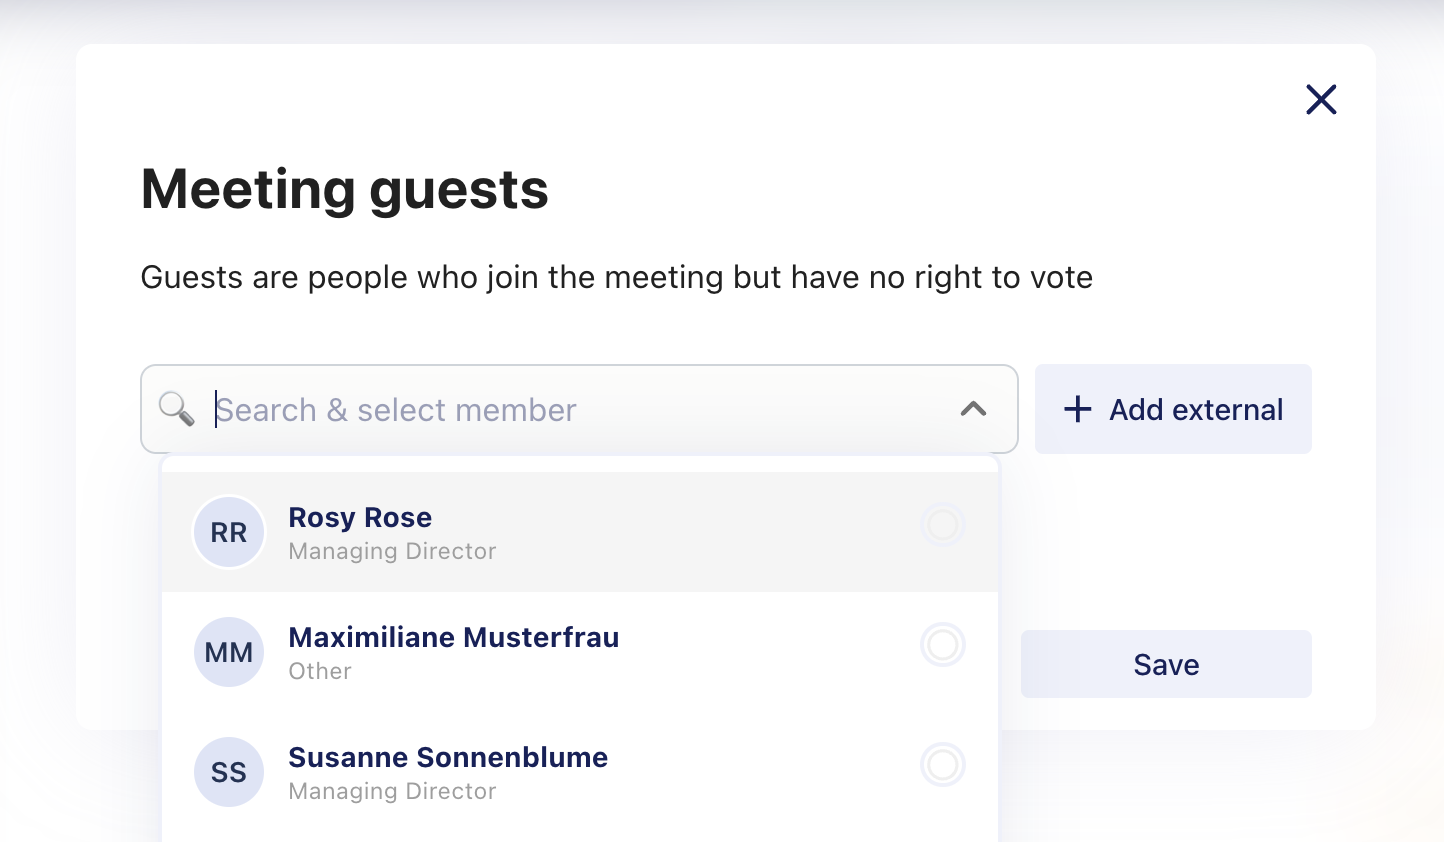This screenshot has height=842, width=1444.
Task: Click Managing Director label under Rosy Rose
Action: [x=392, y=551]
